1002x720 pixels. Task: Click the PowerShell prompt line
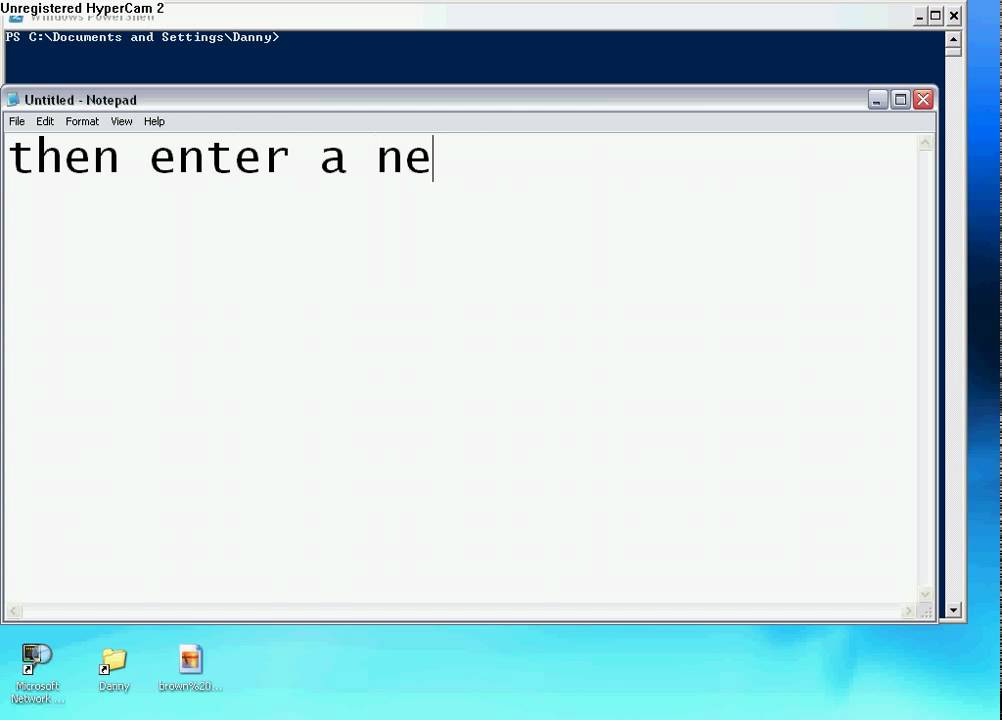tap(142, 37)
